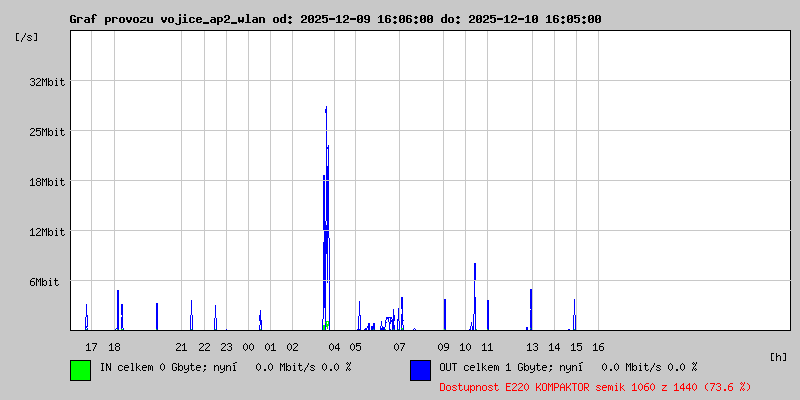Viewport: 800px width, 400px height.
Task: Click the '01' hour tick label
Action: pyautogui.click(x=270, y=347)
